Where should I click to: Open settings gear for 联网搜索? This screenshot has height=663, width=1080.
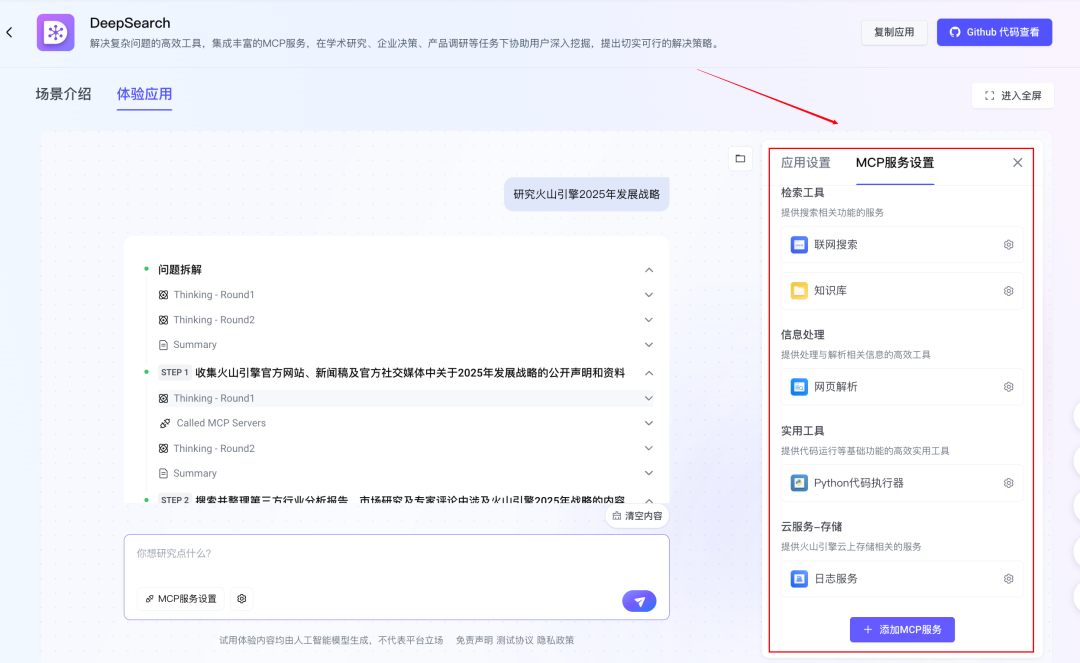click(1008, 245)
